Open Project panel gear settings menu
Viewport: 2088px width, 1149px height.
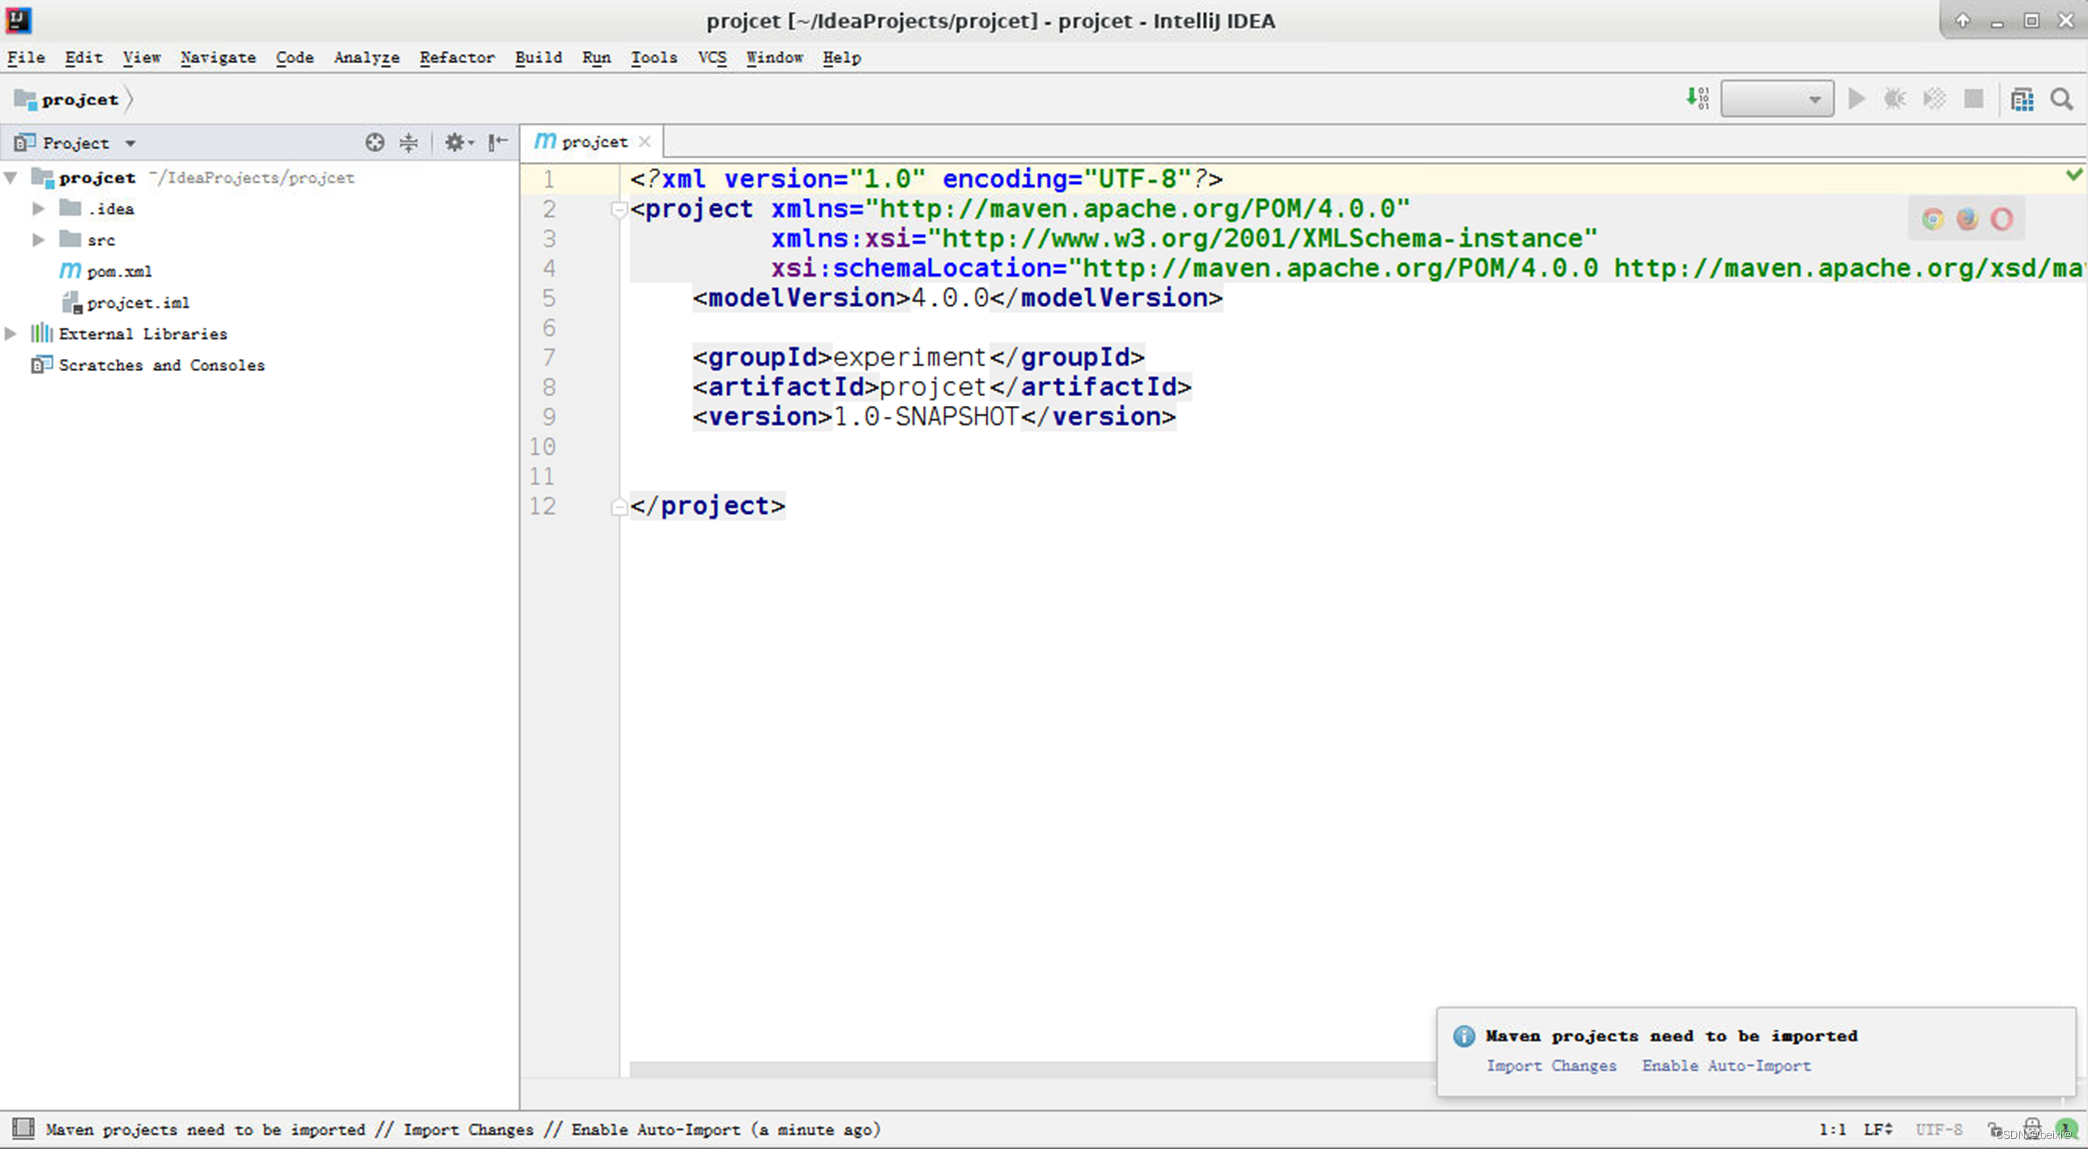click(x=458, y=142)
